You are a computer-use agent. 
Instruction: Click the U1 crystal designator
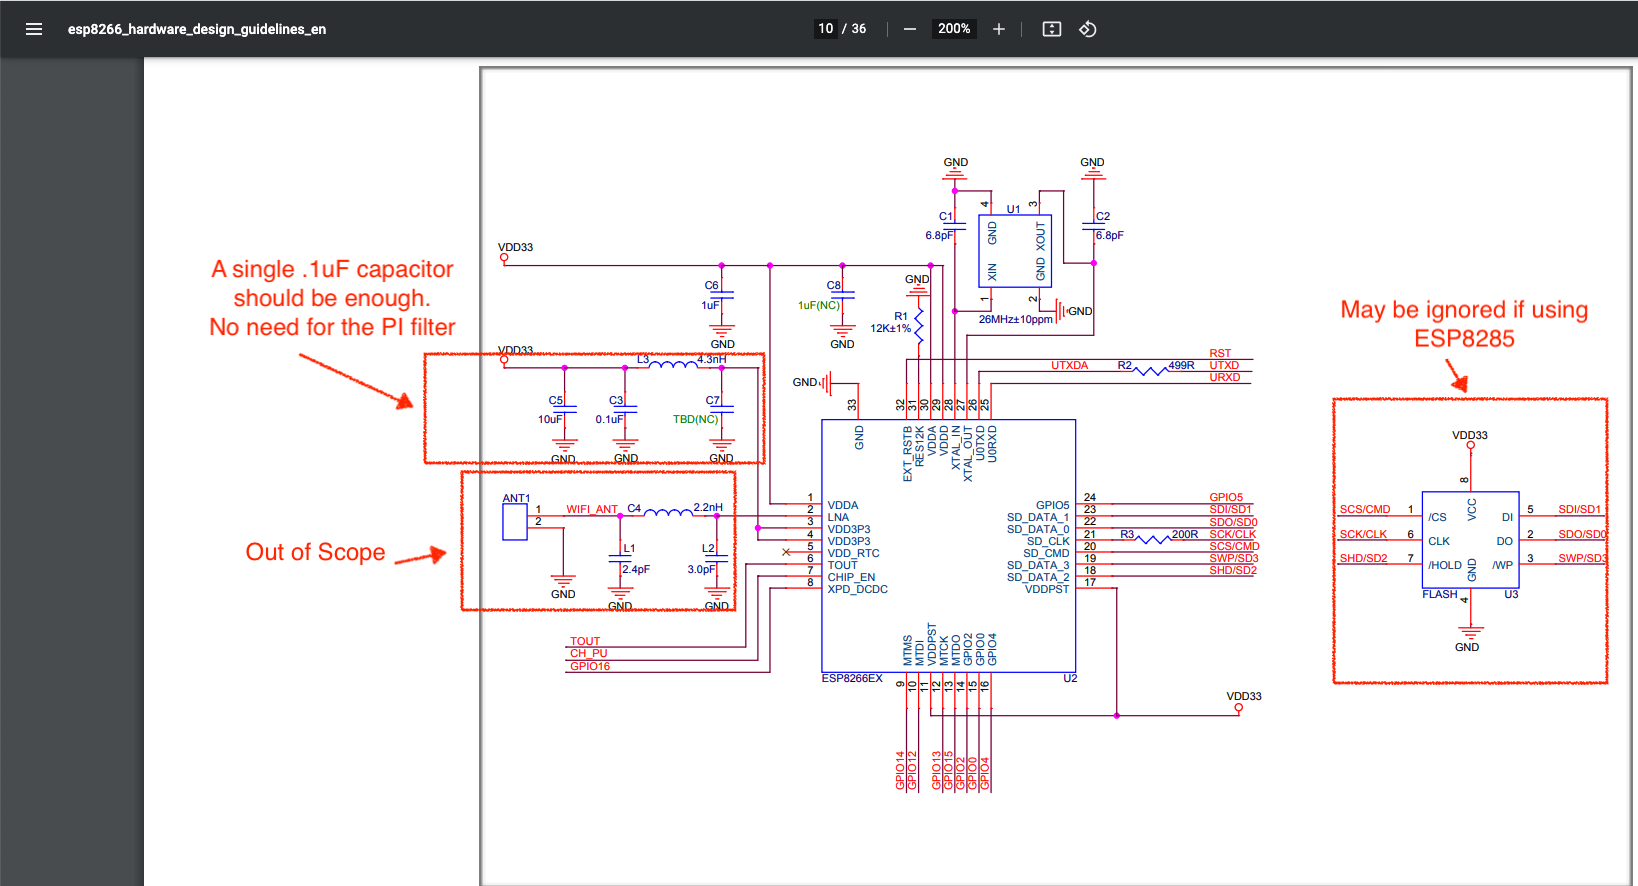coord(1013,209)
